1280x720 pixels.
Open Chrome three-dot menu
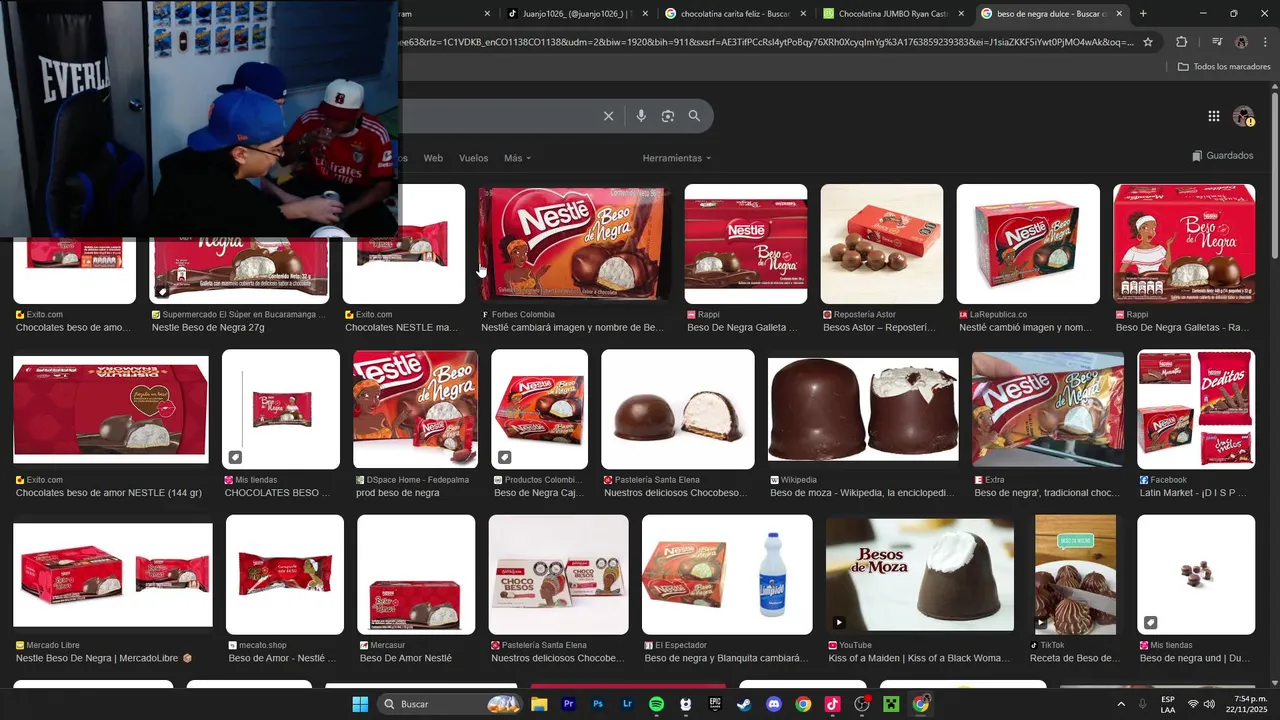(x=1264, y=42)
